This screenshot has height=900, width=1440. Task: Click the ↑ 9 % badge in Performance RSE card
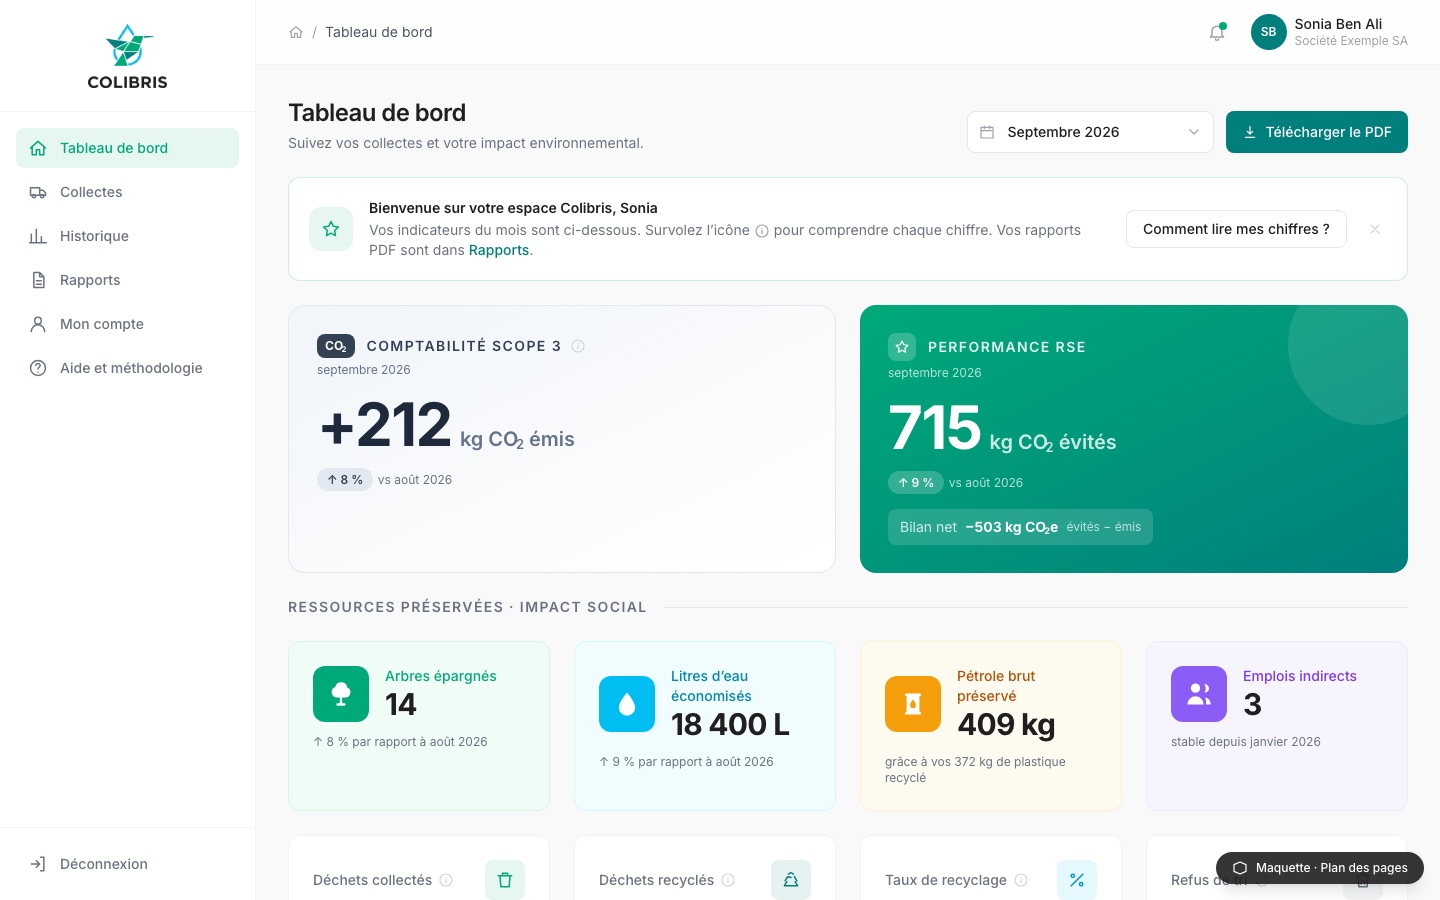916,483
